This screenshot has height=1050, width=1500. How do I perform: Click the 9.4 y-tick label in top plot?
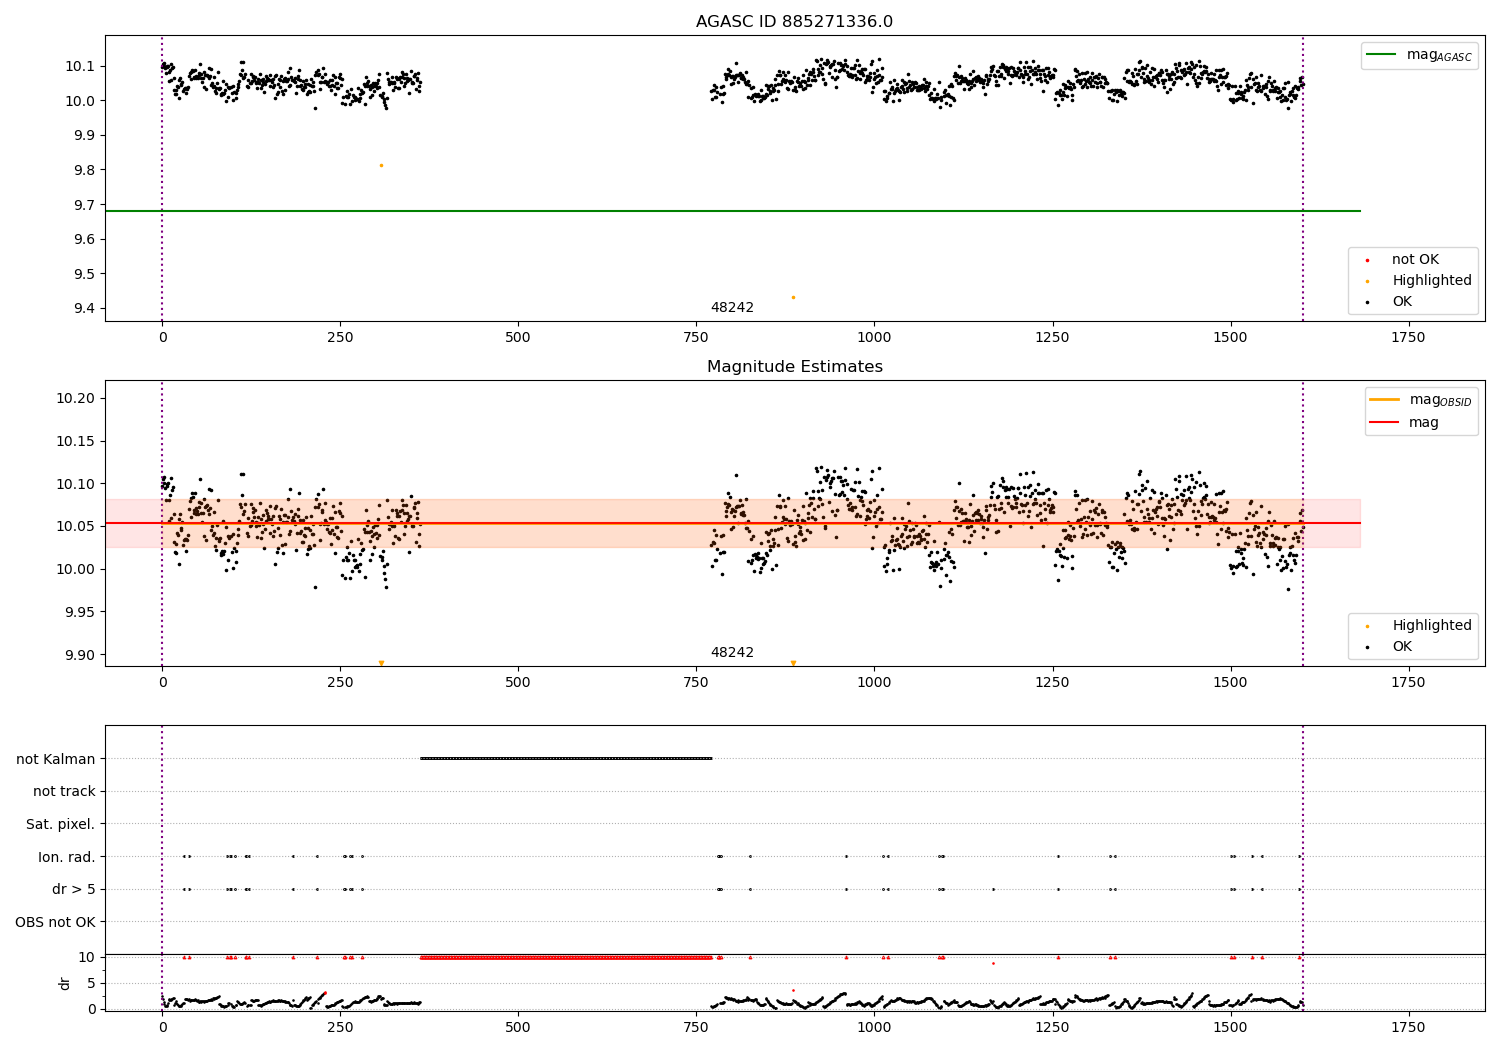(x=87, y=309)
